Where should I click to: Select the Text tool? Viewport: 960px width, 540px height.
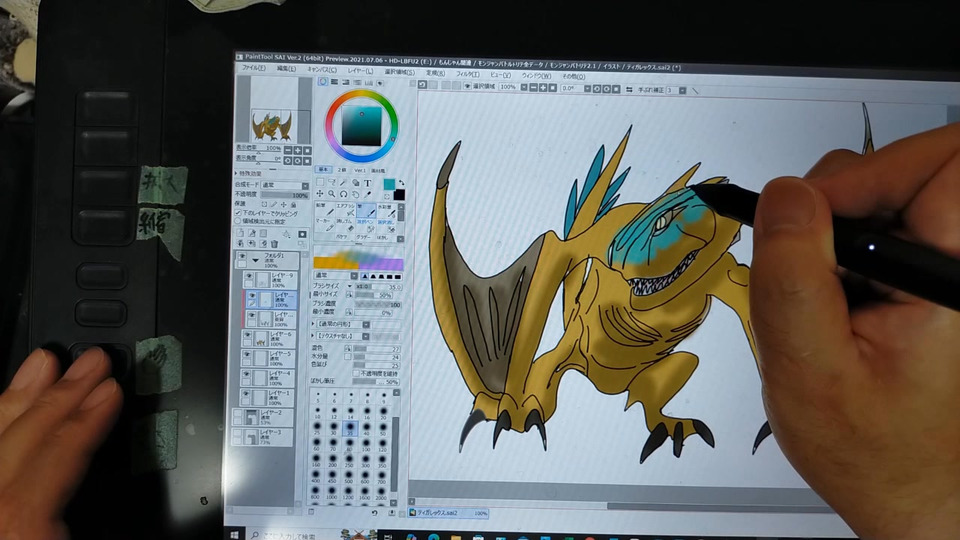[367, 182]
